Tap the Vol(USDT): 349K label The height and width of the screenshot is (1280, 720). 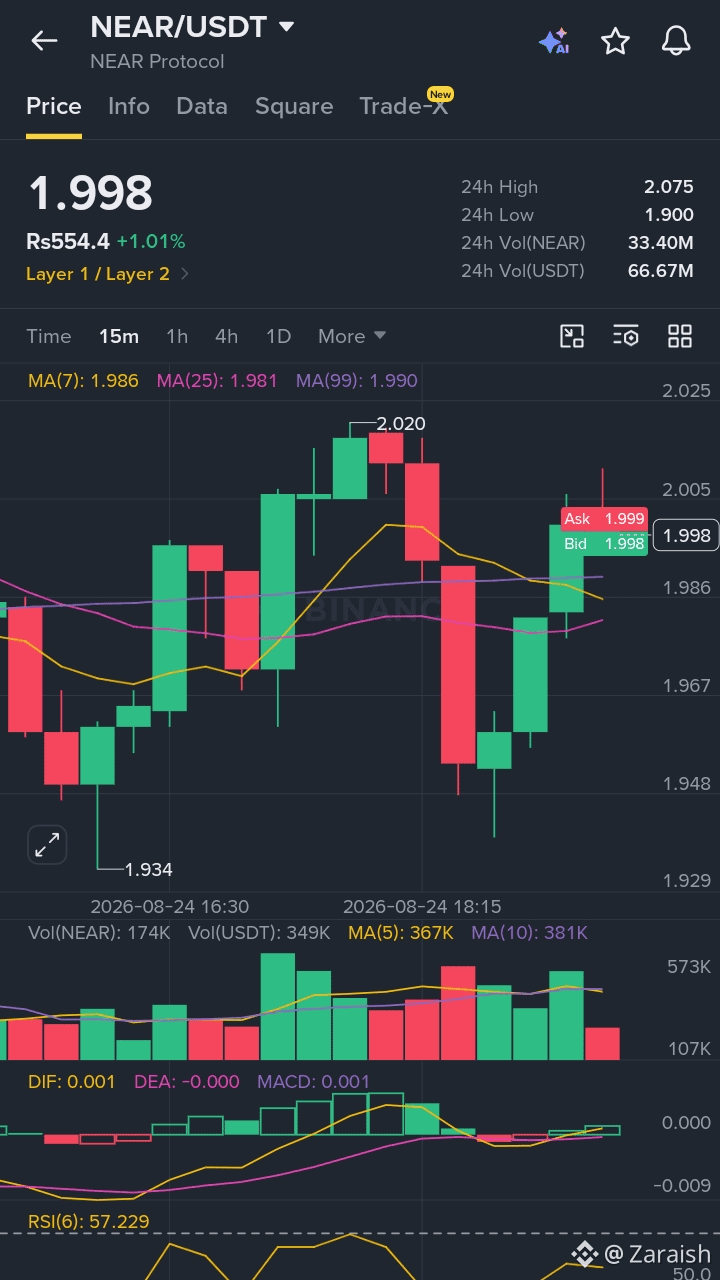click(x=259, y=933)
